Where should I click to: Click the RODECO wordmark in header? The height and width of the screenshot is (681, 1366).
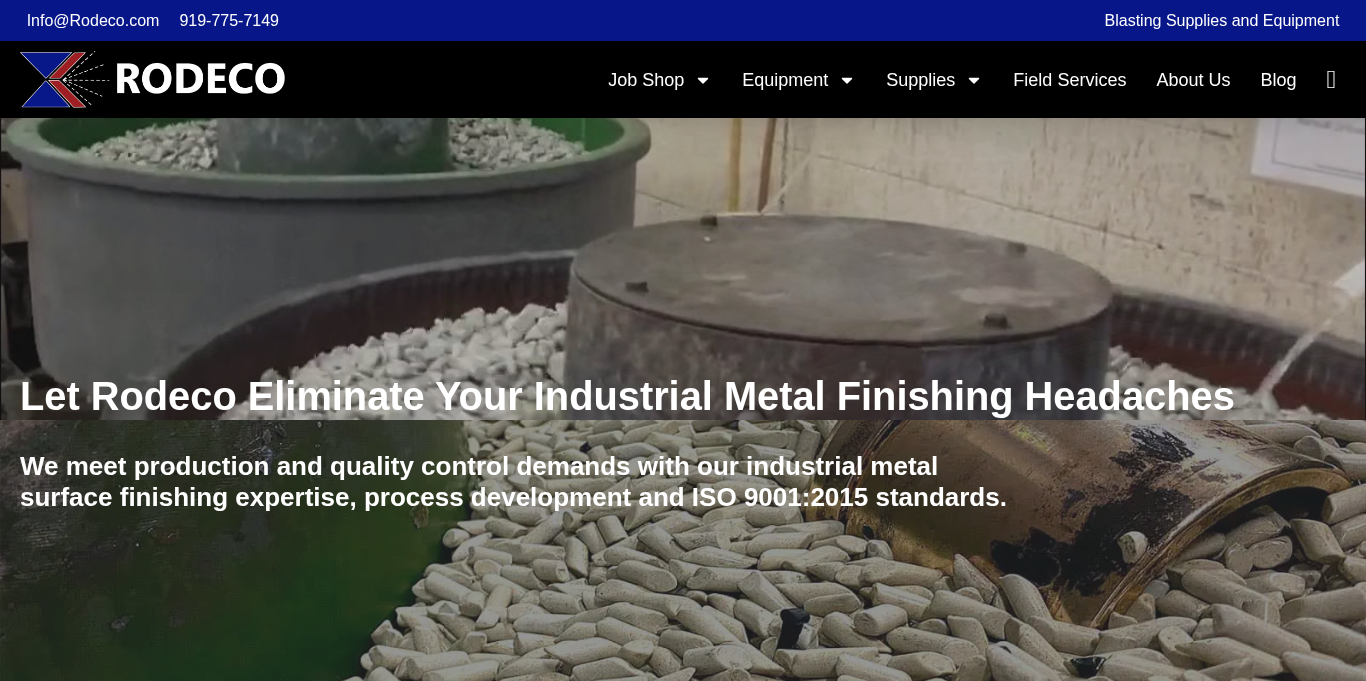coord(200,80)
